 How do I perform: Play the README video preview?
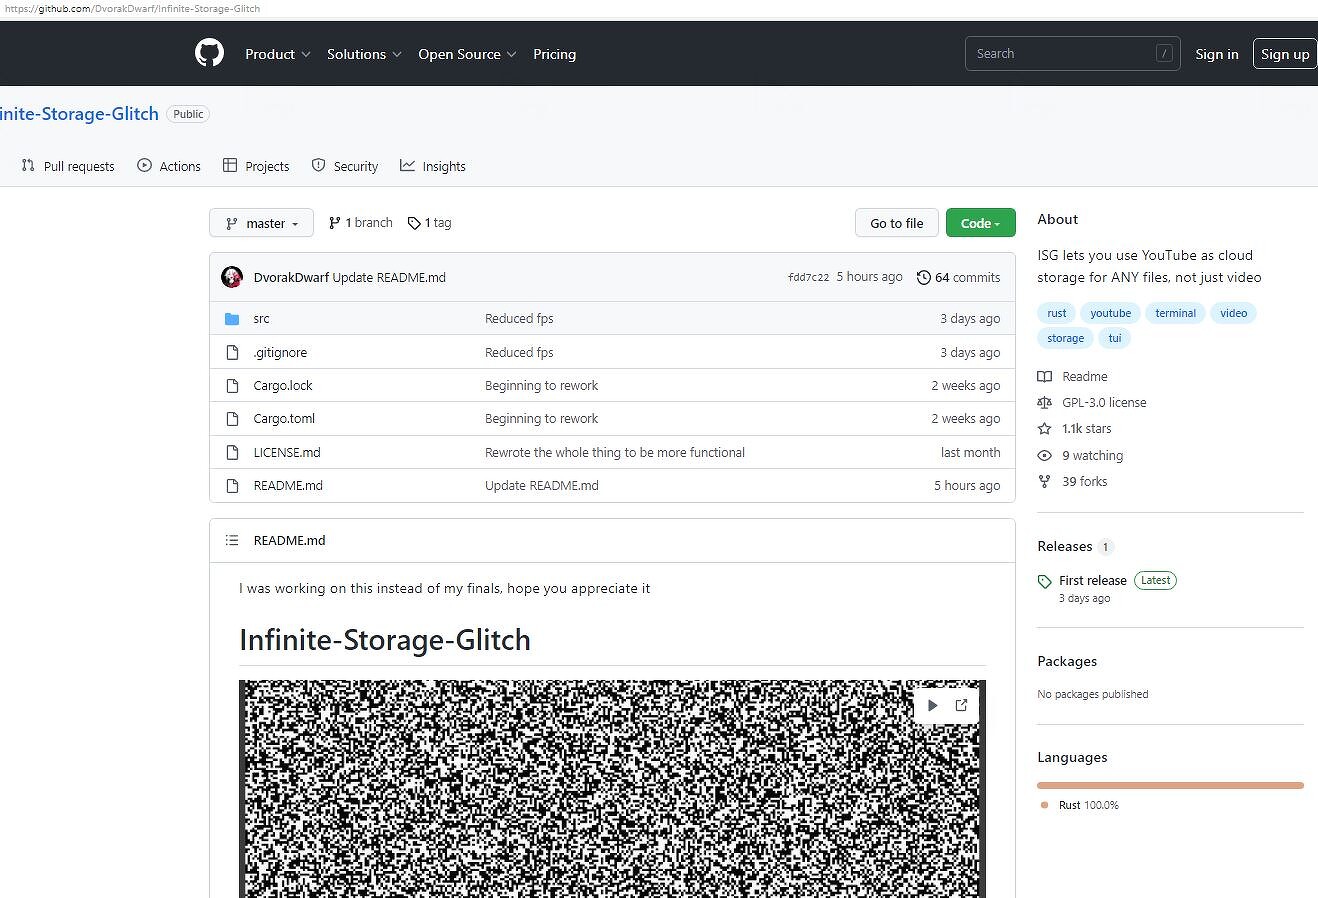932,705
